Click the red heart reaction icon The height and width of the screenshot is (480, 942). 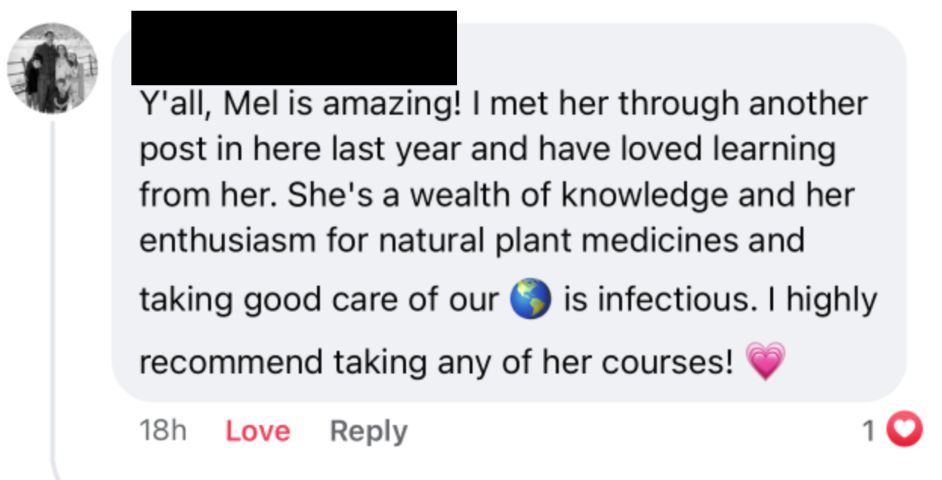click(x=905, y=431)
